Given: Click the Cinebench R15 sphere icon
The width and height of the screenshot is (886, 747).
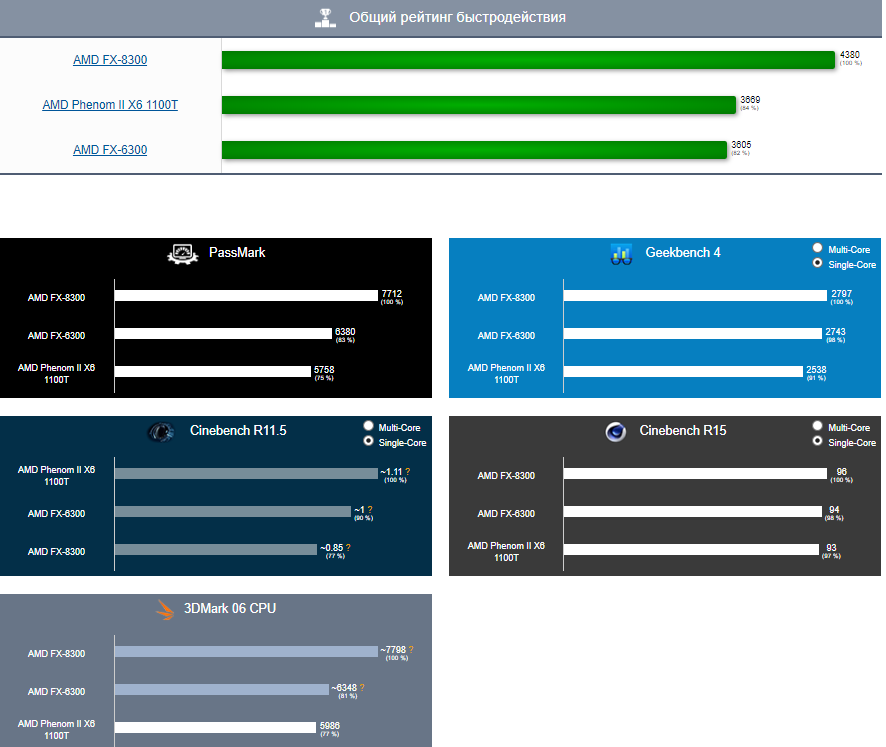Looking at the screenshot, I should pos(615,432).
